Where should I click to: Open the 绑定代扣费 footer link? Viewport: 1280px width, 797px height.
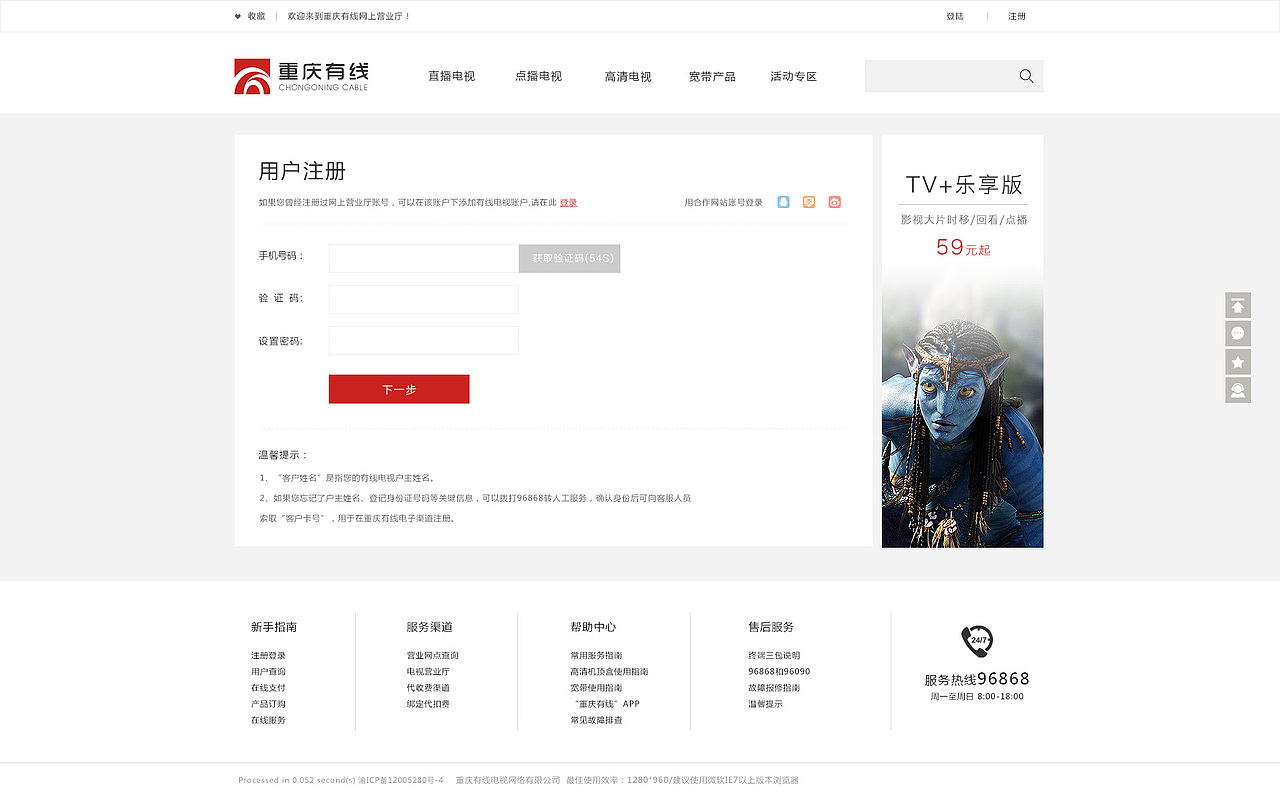[x=428, y=704]
